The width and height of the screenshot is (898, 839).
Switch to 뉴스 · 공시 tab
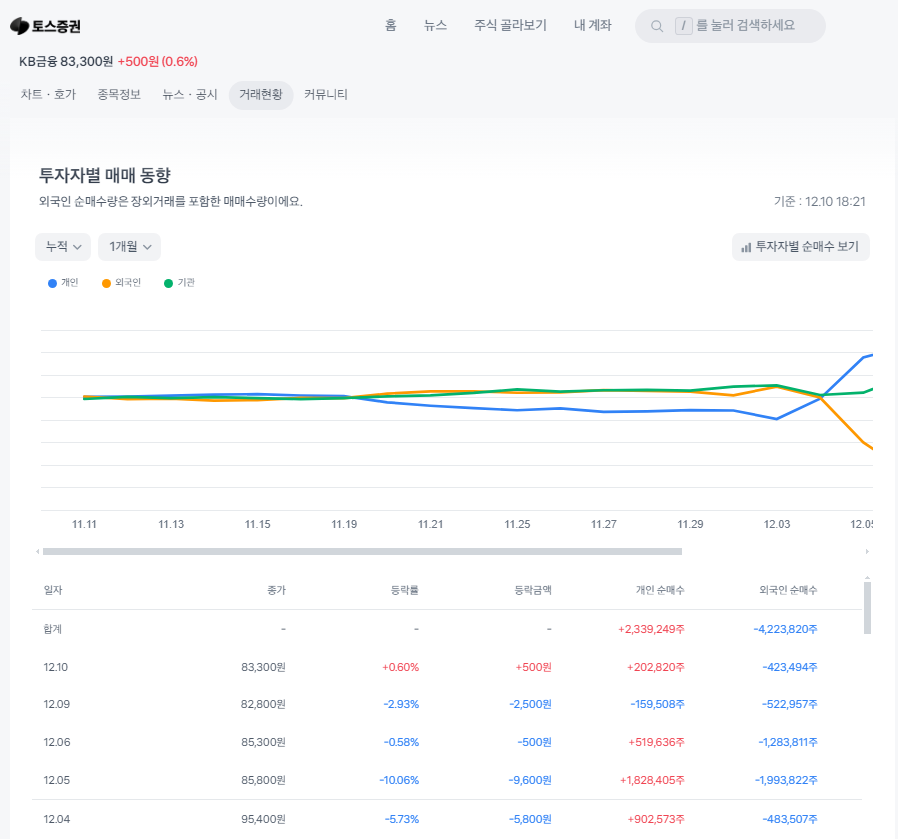click(190, 94)
